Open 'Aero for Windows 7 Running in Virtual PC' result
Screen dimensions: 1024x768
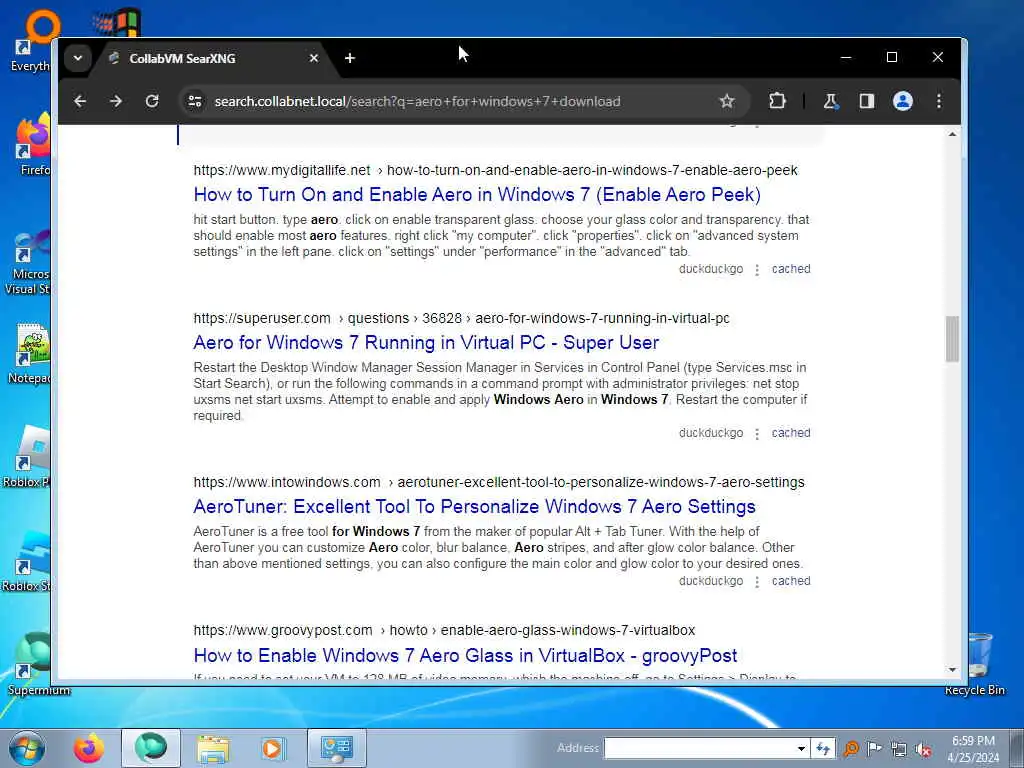[426, 343]
